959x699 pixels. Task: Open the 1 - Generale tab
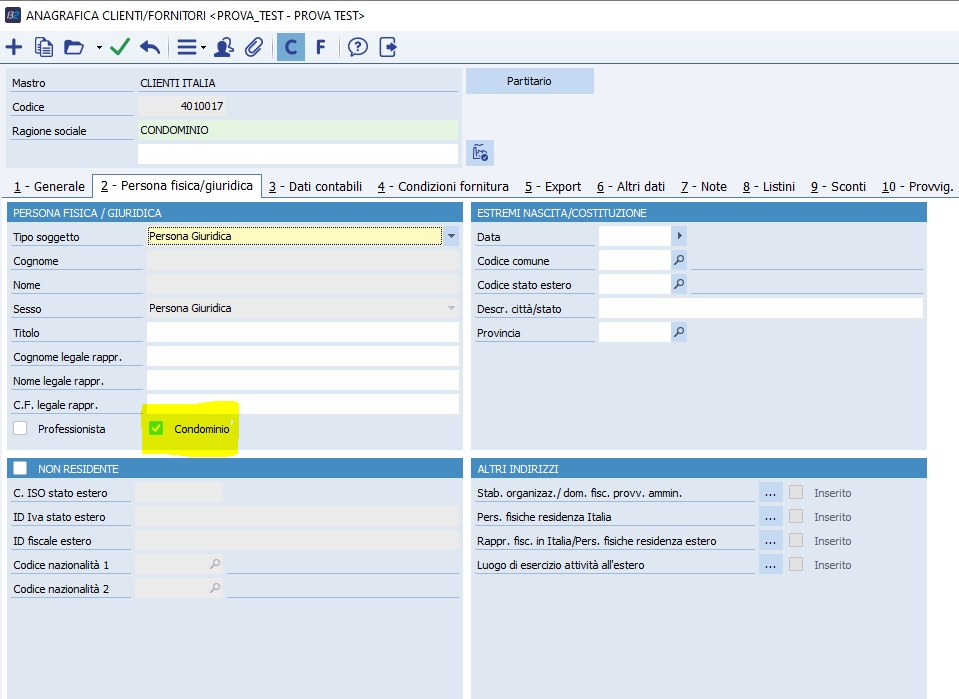pyautogui.click(x=49, y=187)
